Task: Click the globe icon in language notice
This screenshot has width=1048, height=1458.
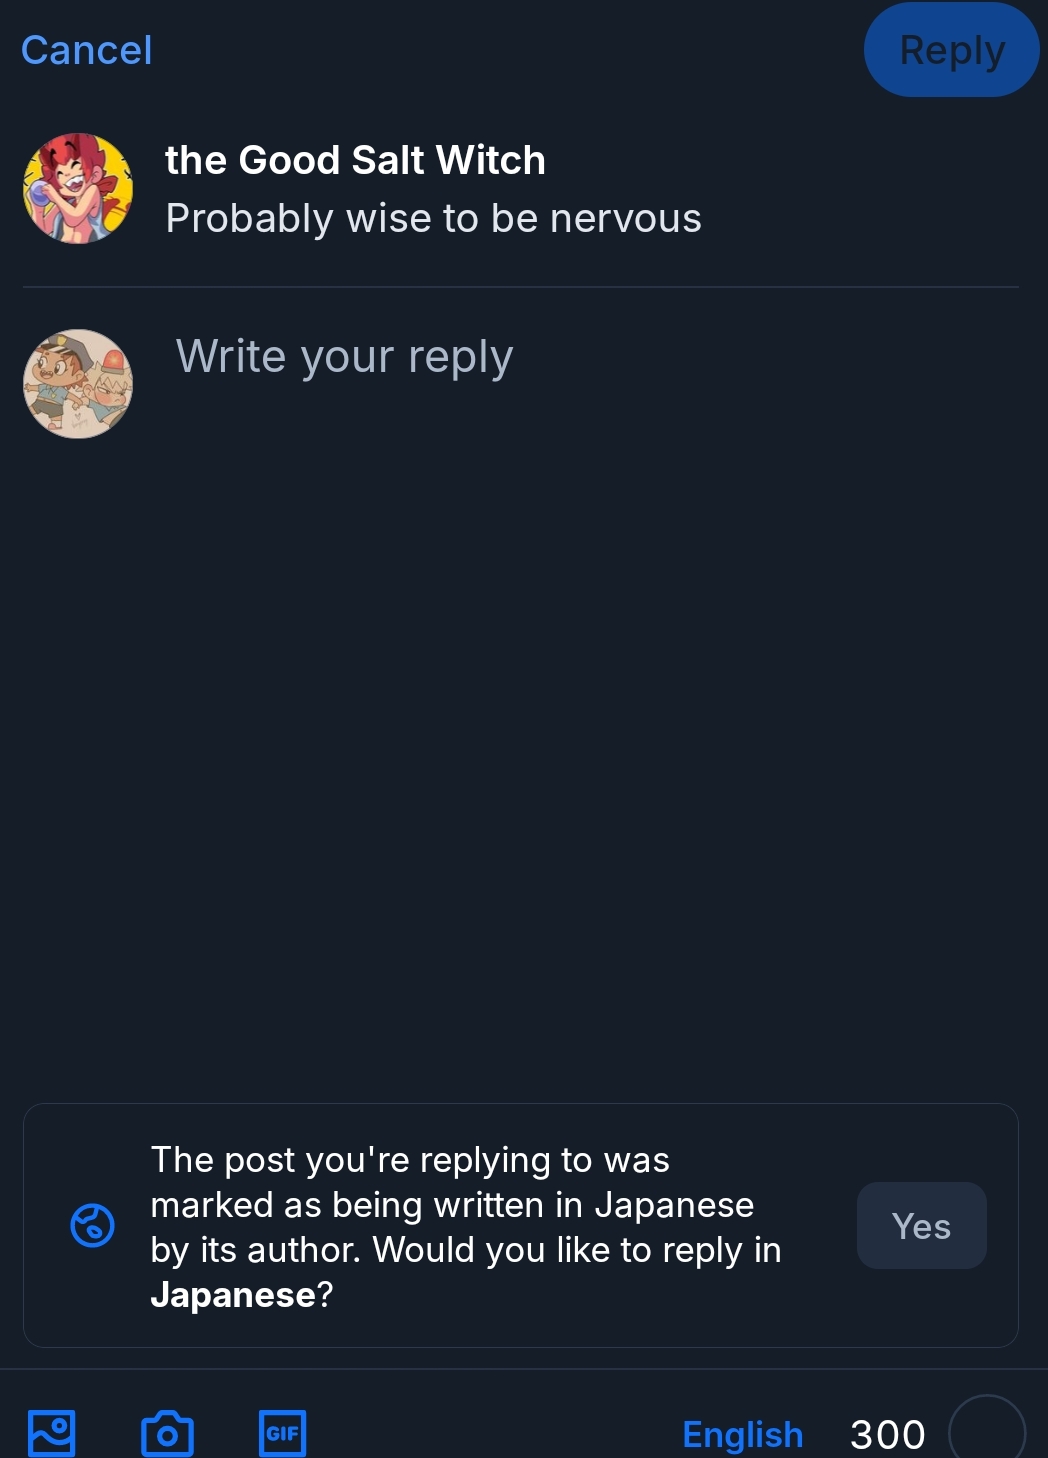Action: click(93, 1225)
